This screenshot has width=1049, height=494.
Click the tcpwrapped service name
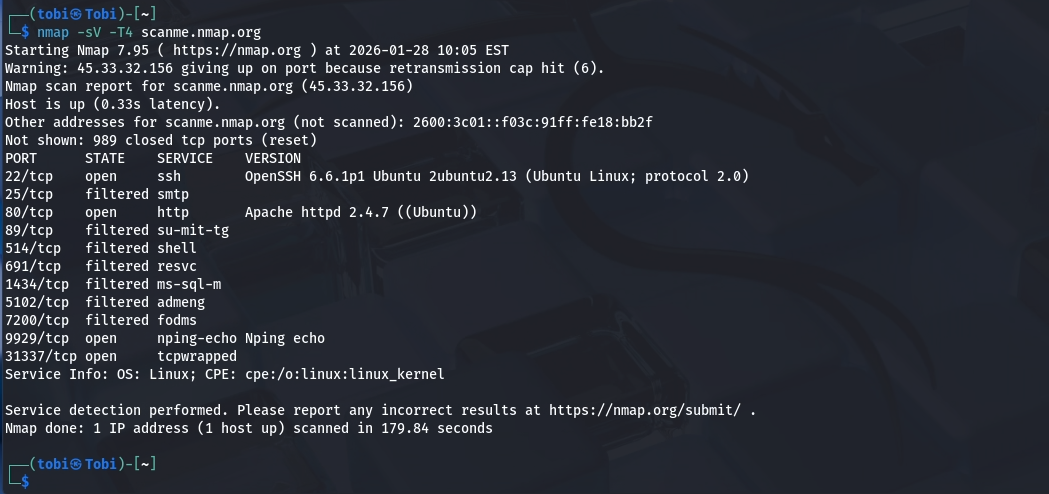196,356
